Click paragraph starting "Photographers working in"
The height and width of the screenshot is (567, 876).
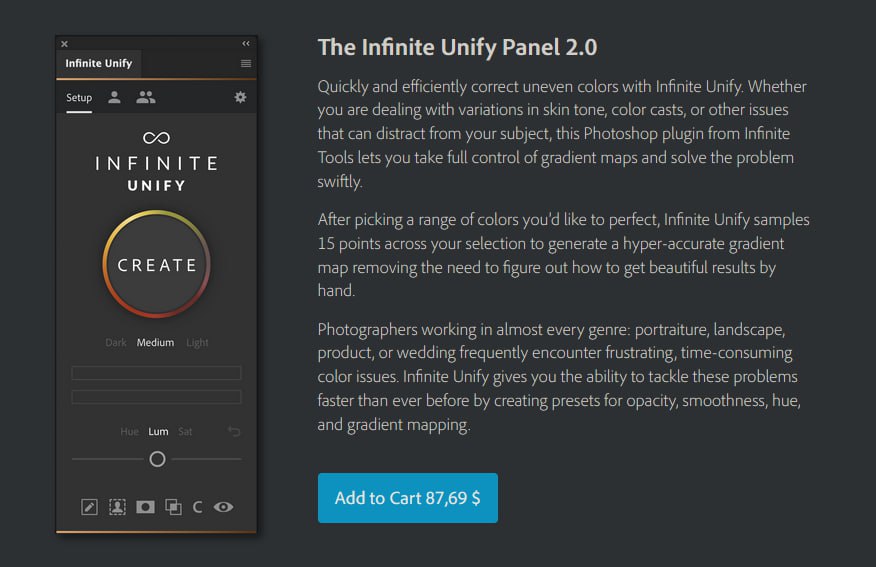559,377
